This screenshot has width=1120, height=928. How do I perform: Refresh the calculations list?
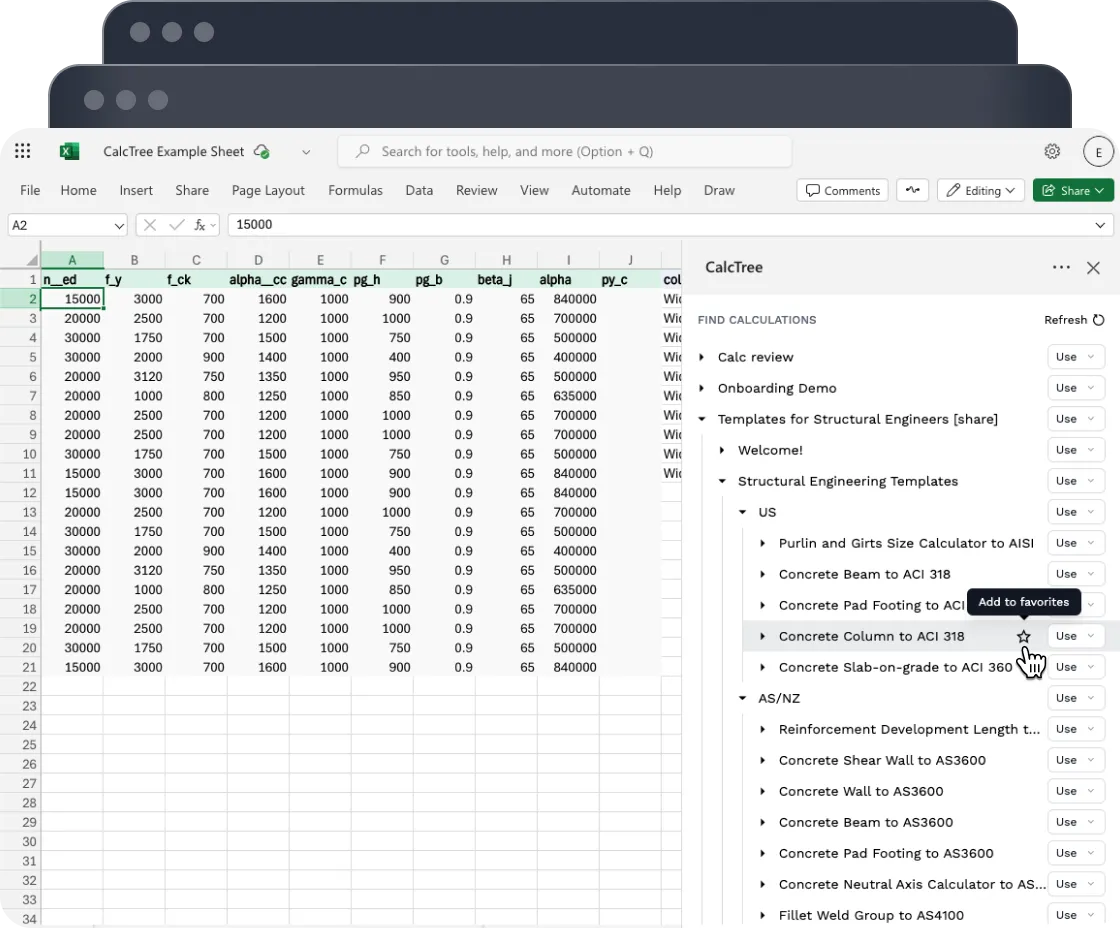(1074, 320)
